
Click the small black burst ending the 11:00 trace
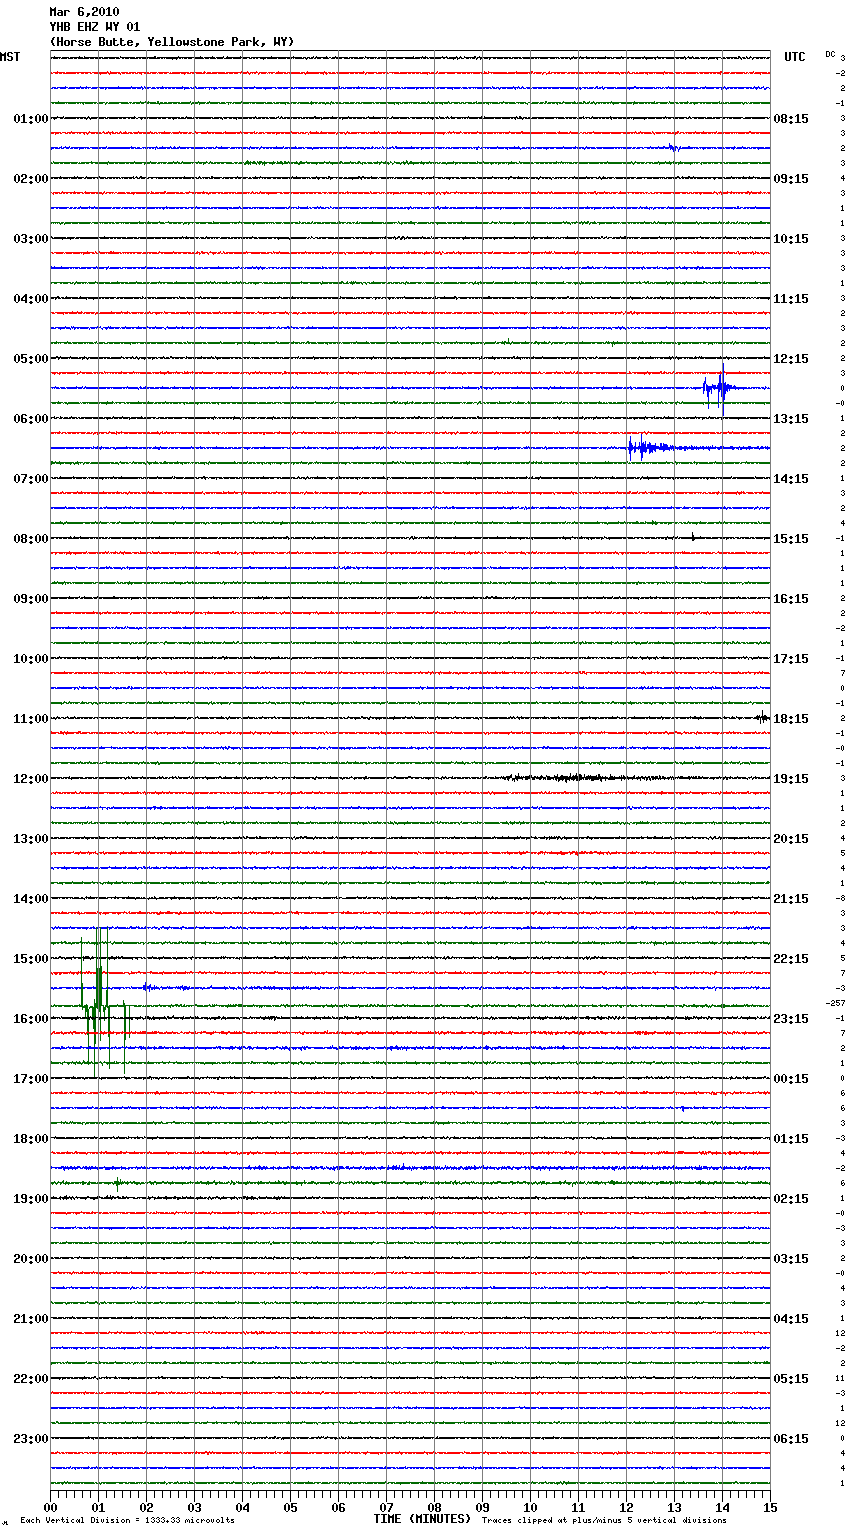pyautogui.click(x=762, y=717)
